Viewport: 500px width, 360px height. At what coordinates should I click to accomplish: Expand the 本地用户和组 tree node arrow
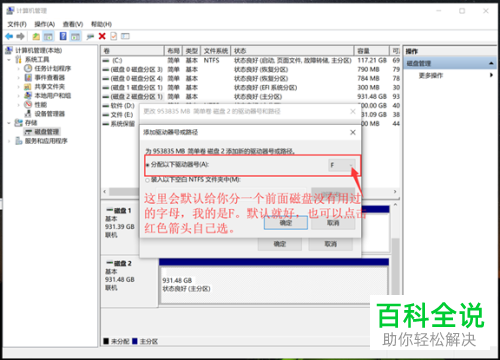tap(19, 96)
